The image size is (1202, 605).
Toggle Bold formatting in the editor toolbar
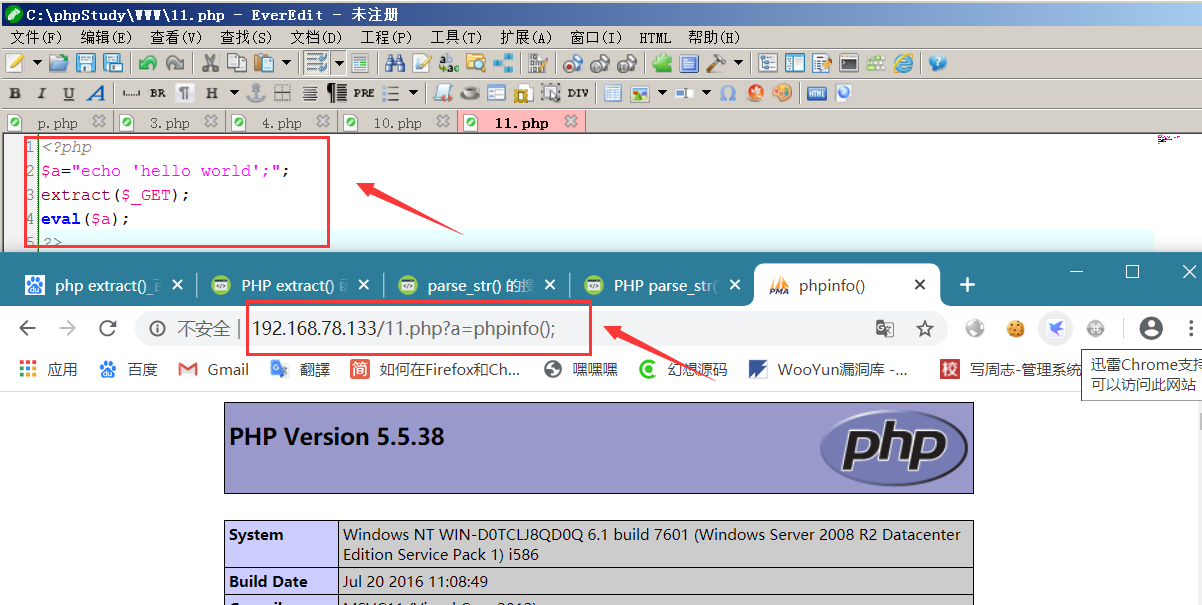15,93
